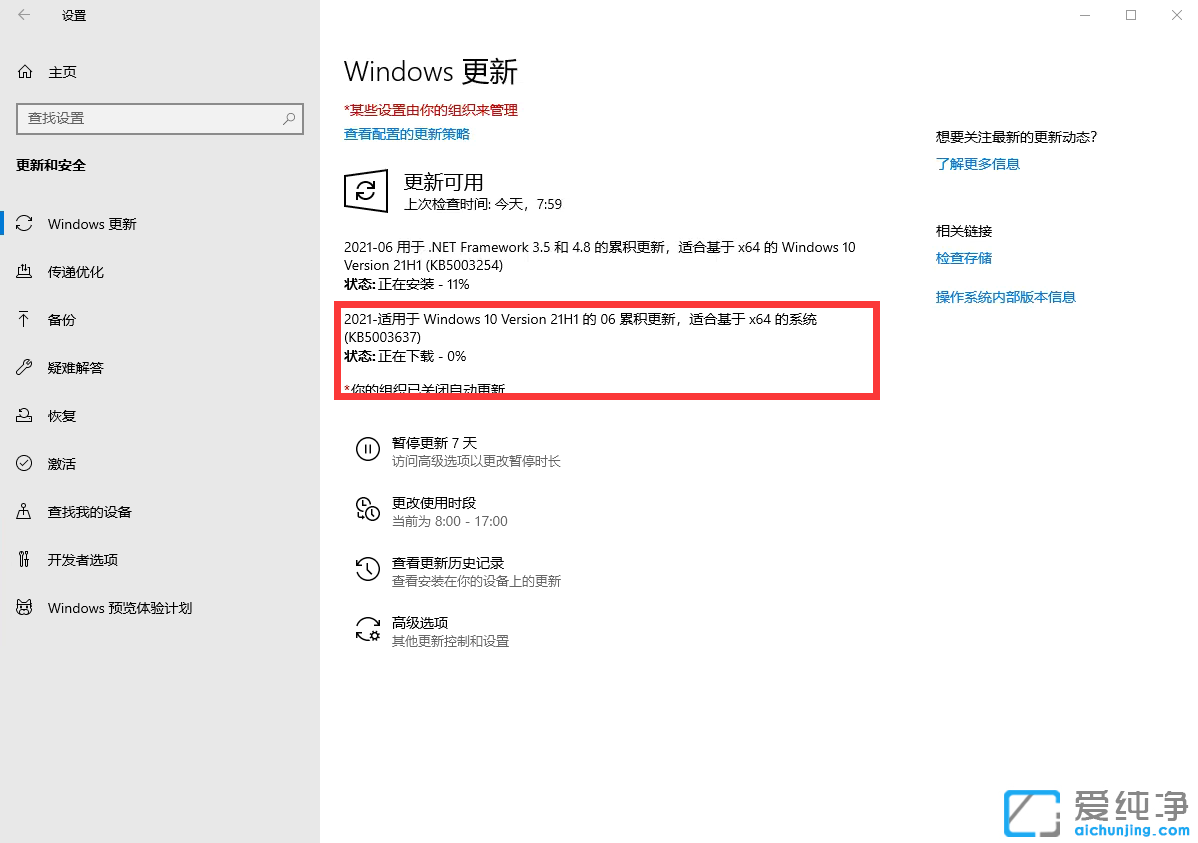Maximize the Settings window
1198x843 pixels.
point(1131,15)
